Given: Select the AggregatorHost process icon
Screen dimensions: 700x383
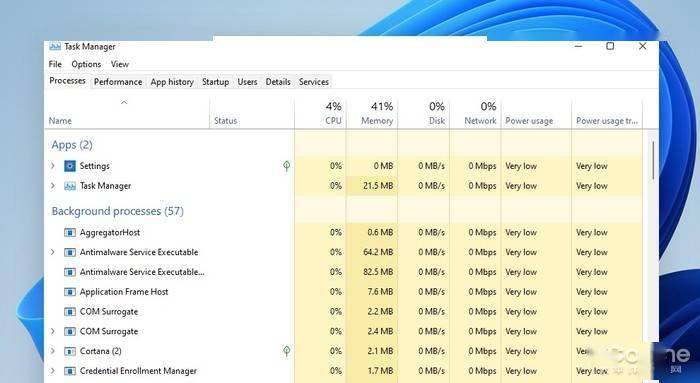Looking at the screenshot, I should [70, 233].
